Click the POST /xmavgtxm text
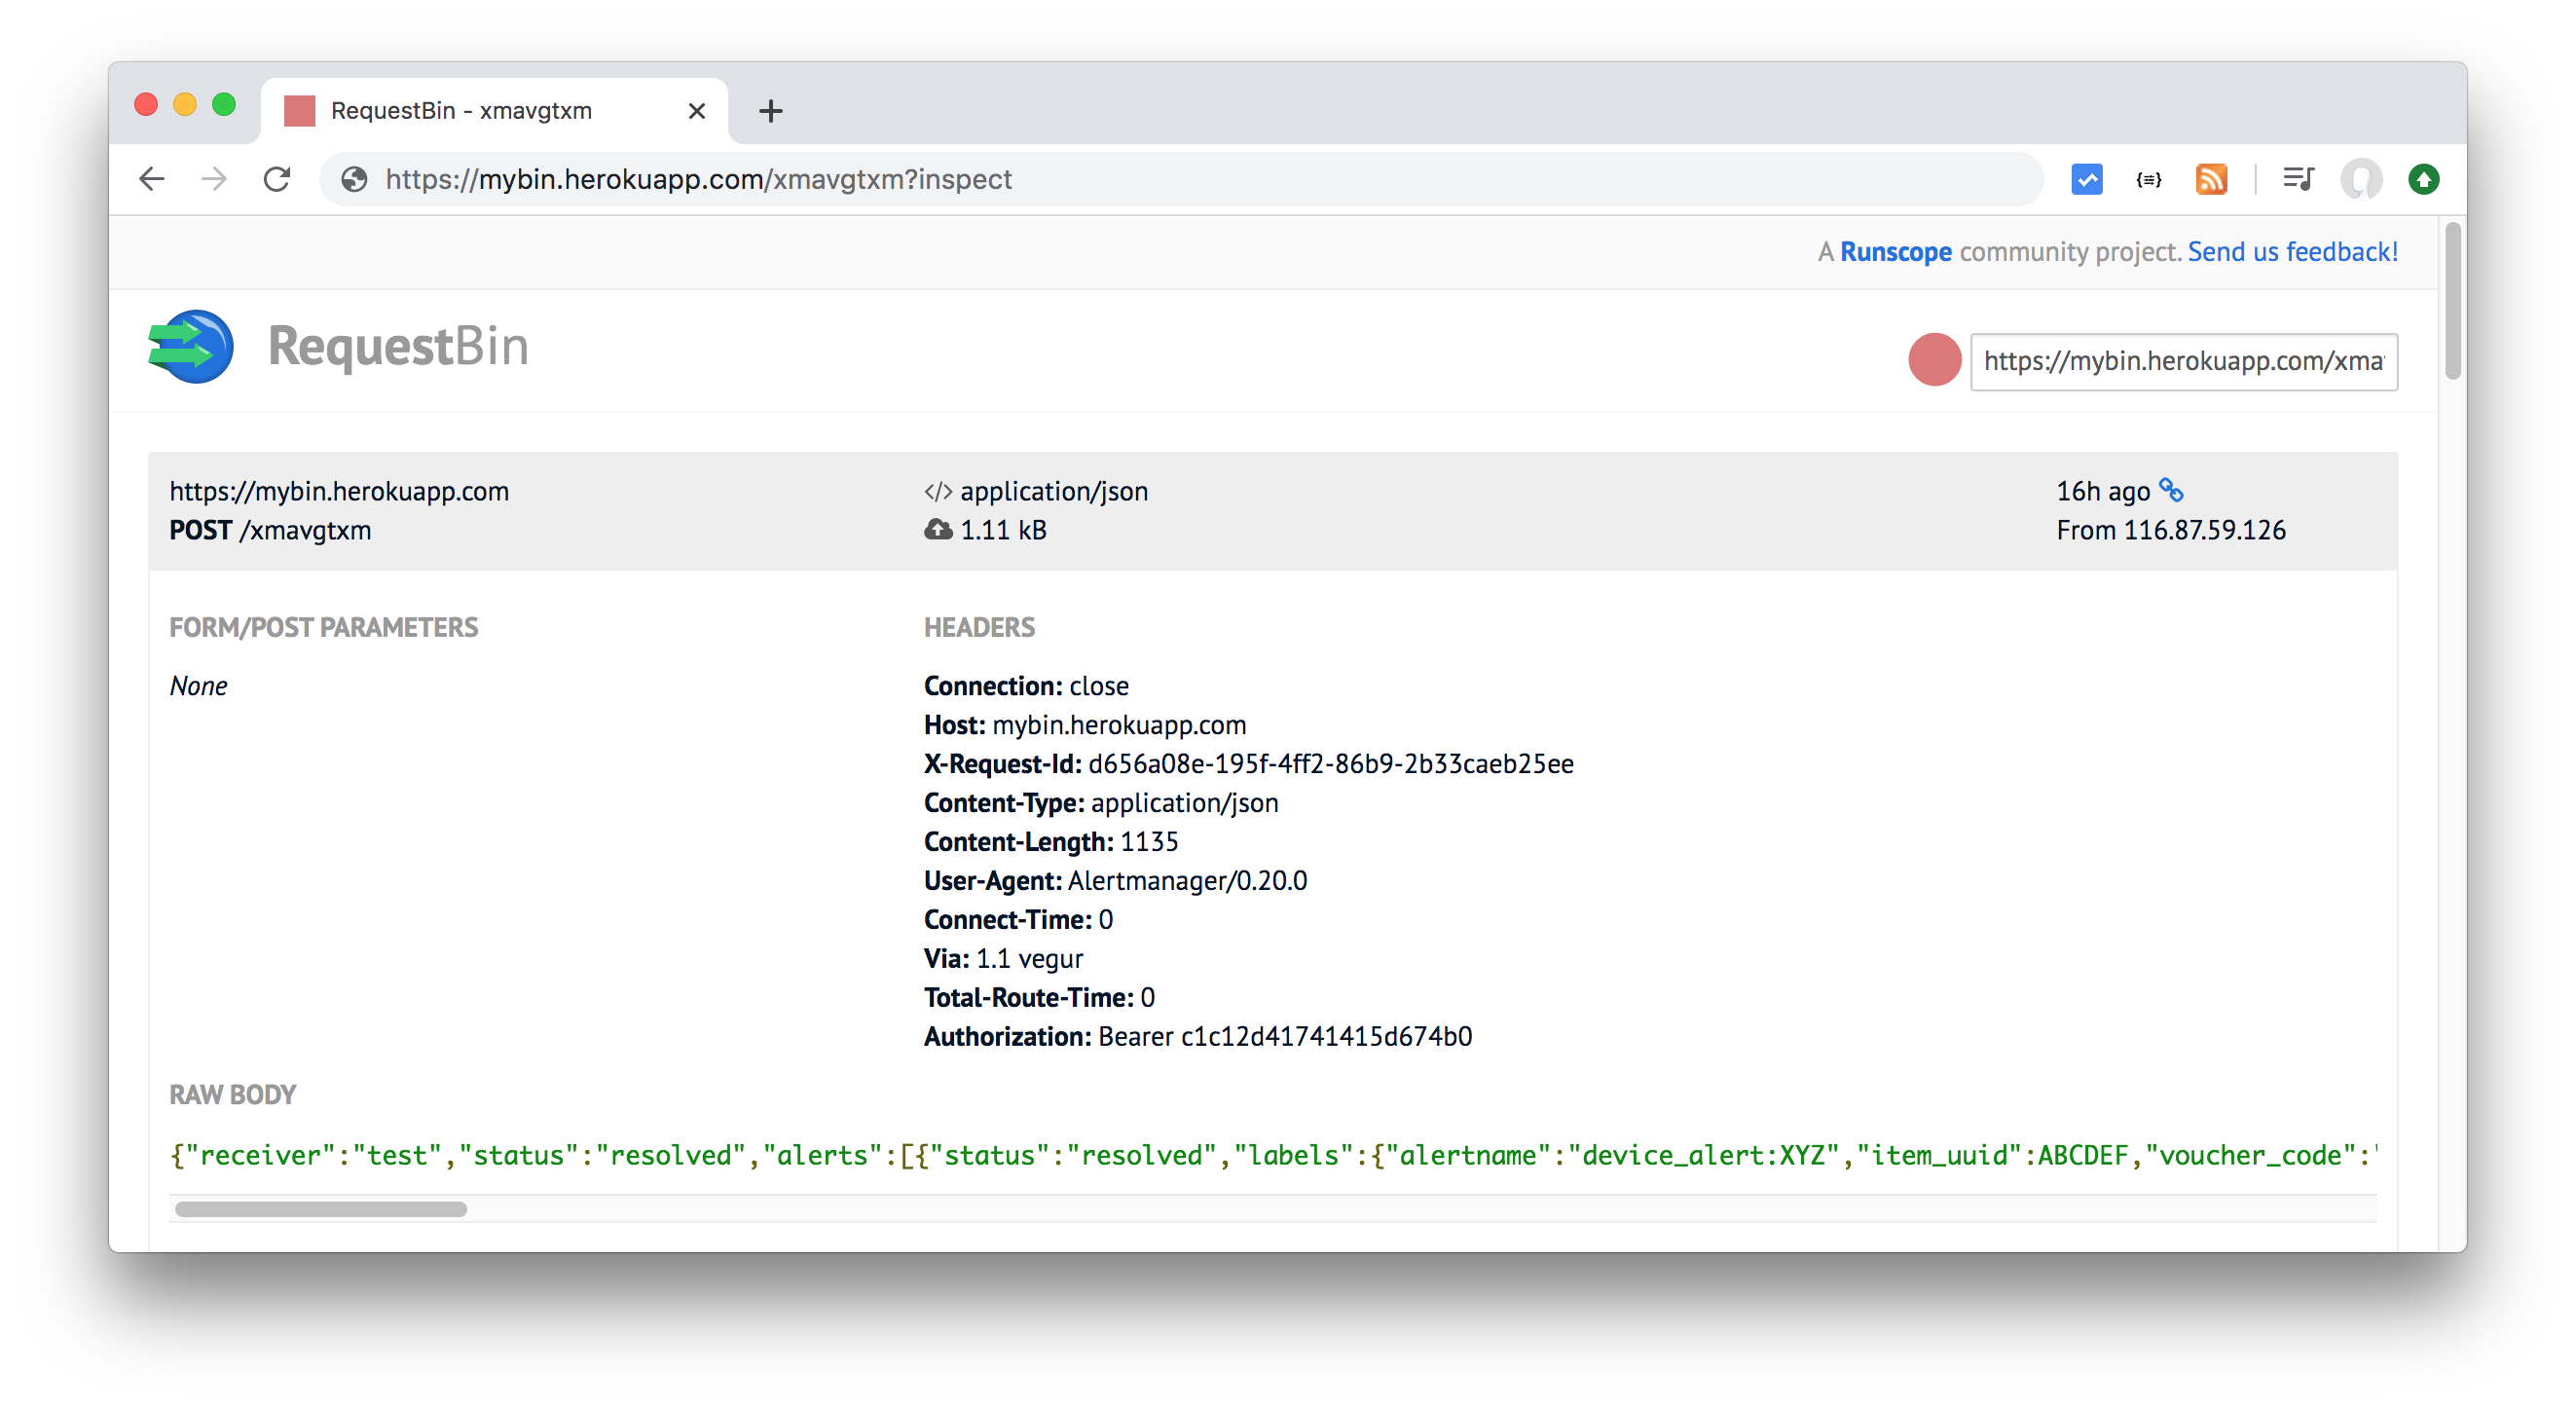 click(x=270, y=530)
